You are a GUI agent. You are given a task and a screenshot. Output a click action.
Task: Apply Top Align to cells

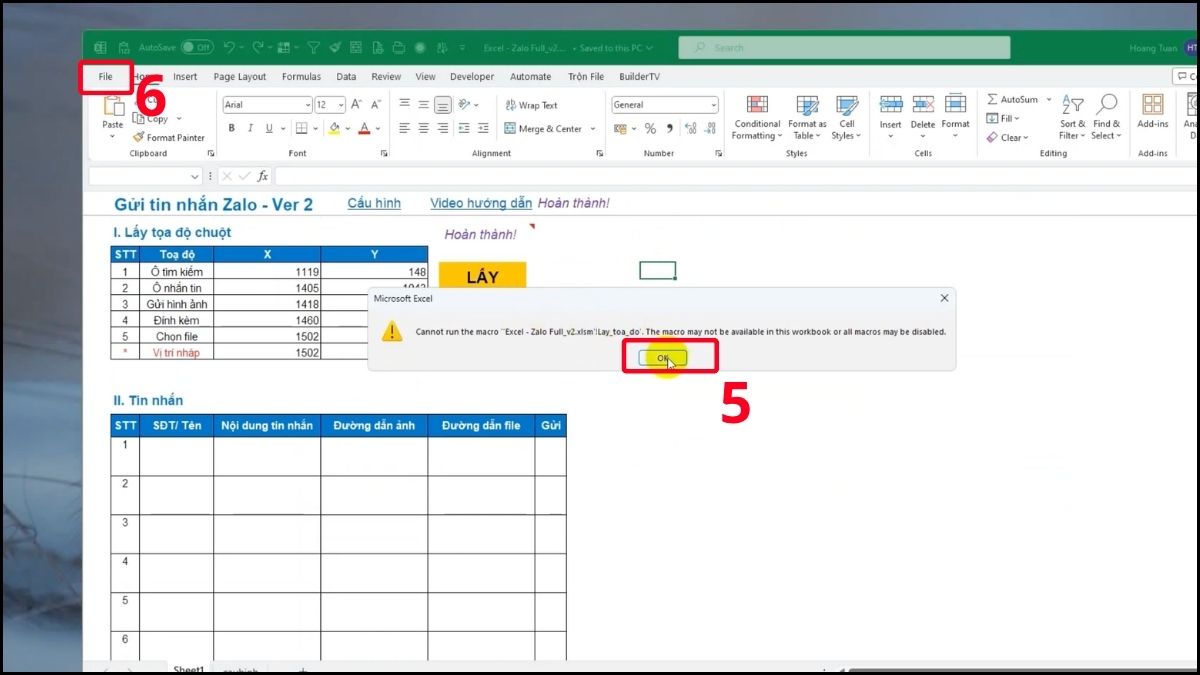[404, 105]
